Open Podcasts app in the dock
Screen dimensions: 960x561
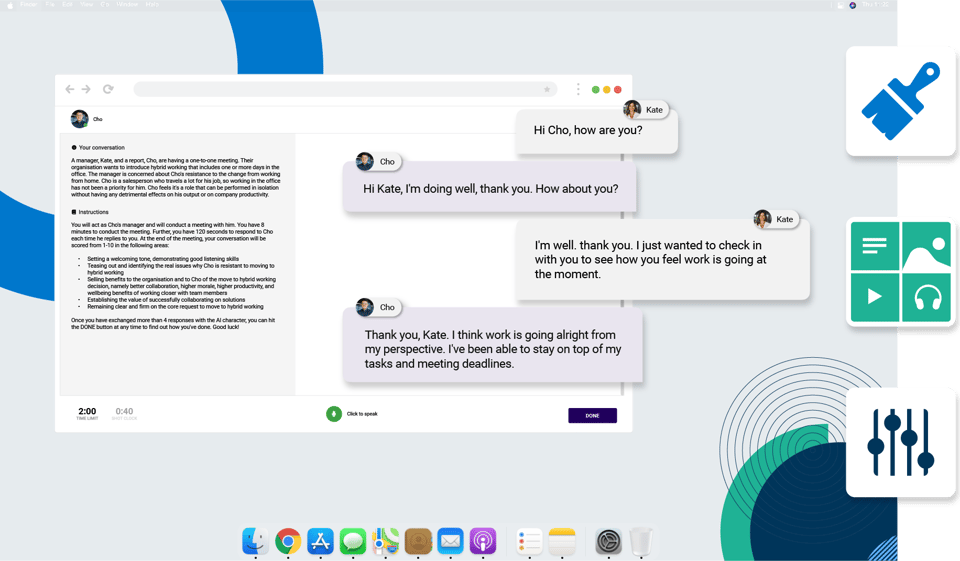(483, 541)
